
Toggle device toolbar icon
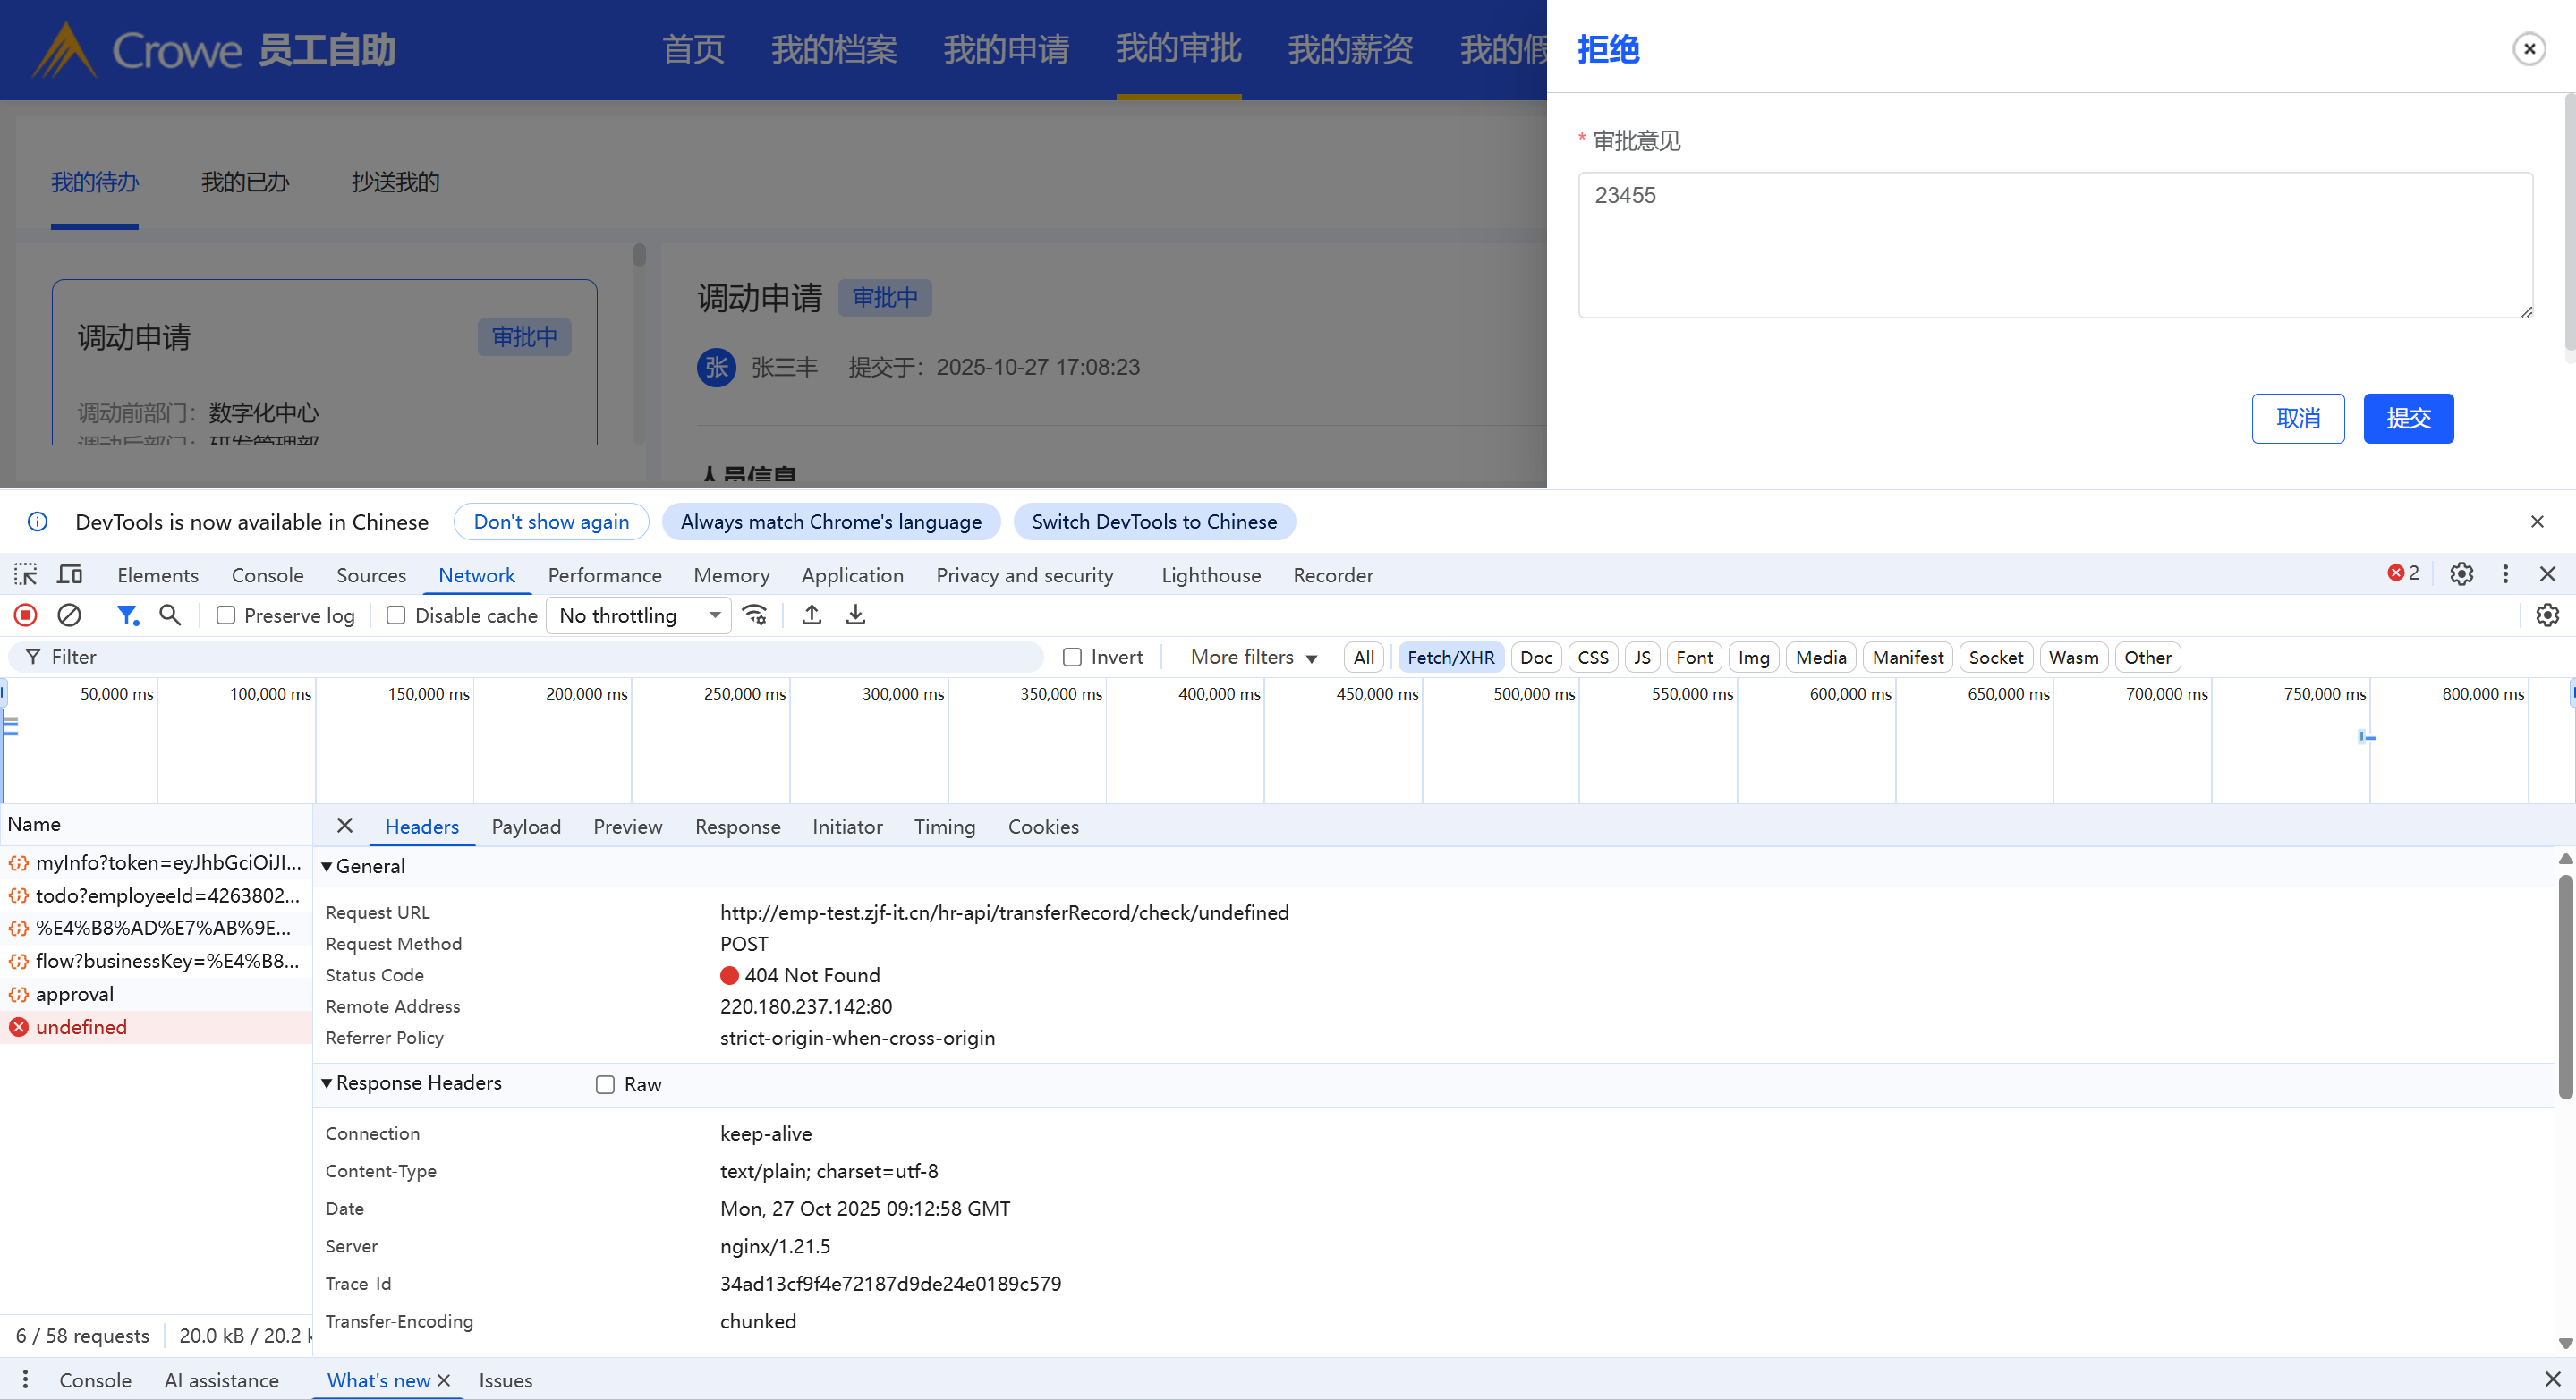[x=70, y=575]
